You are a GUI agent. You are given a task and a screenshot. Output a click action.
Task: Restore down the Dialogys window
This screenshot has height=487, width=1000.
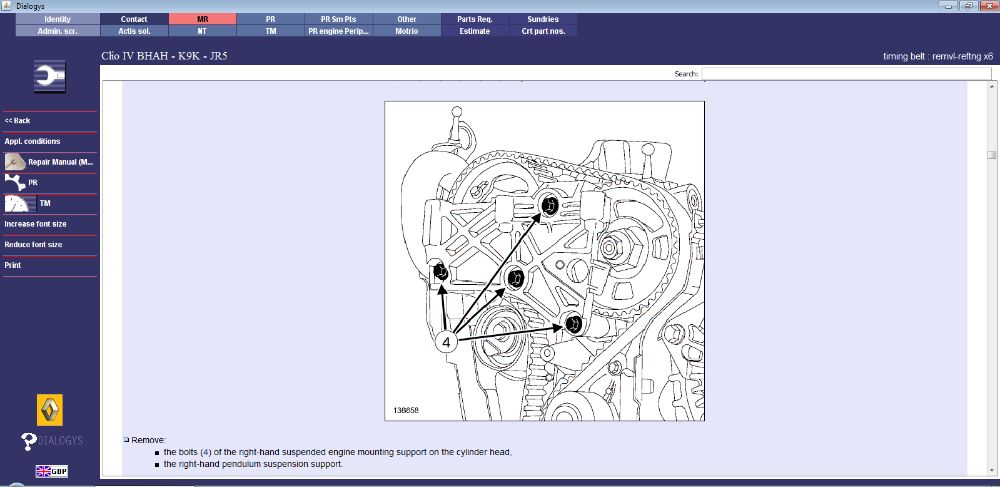tap(969, 5)
